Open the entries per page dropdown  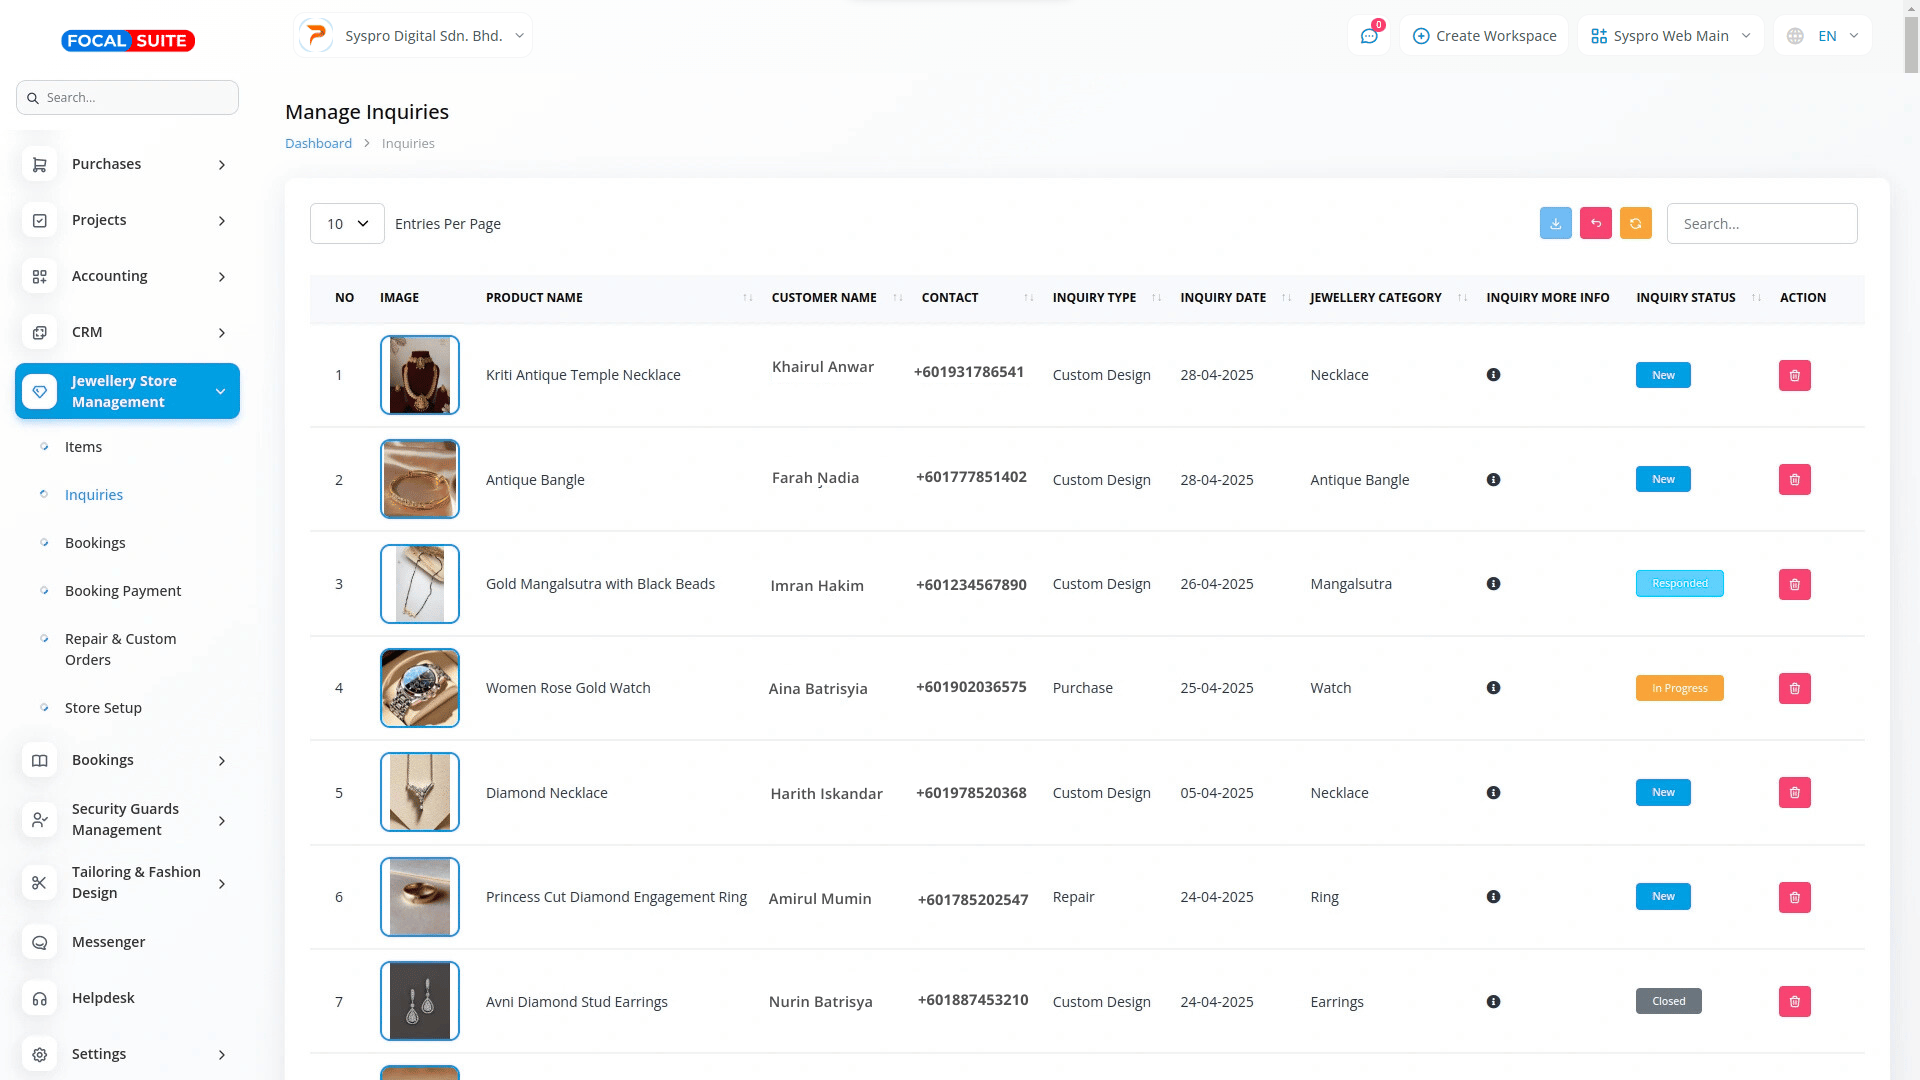point(347,224)
